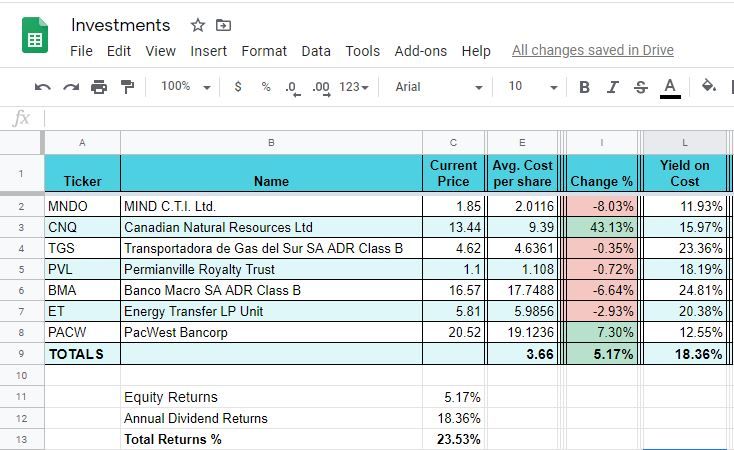Image resolution: width=734 pixels, height=450 pixels.
Task: Select the Current Price header cell
Action: (x=453, y=173)
